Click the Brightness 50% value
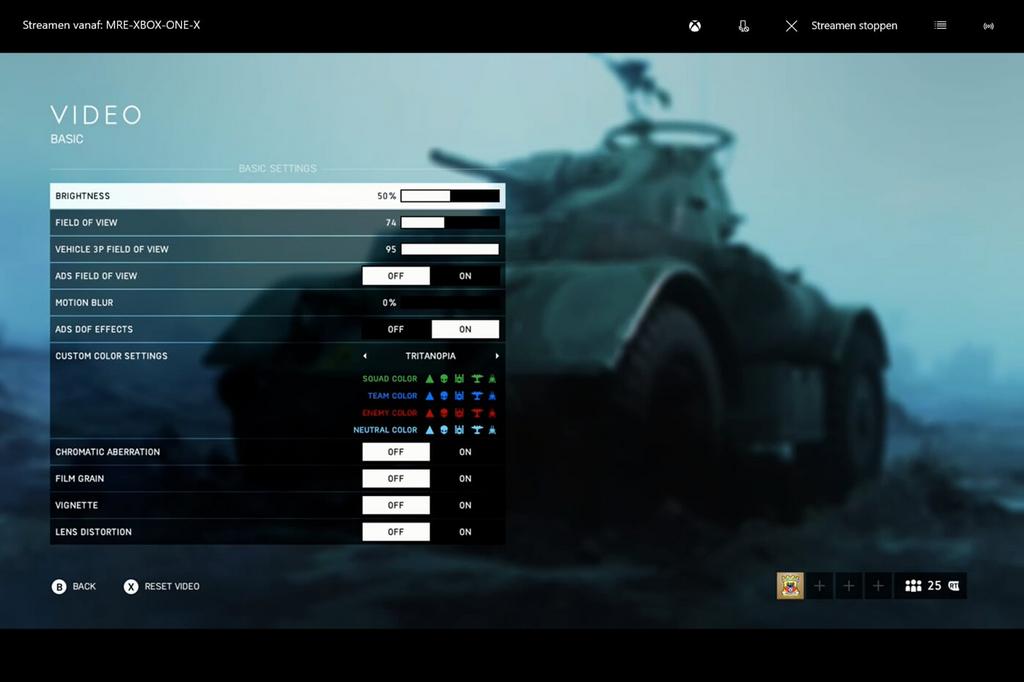 [387, 196]
